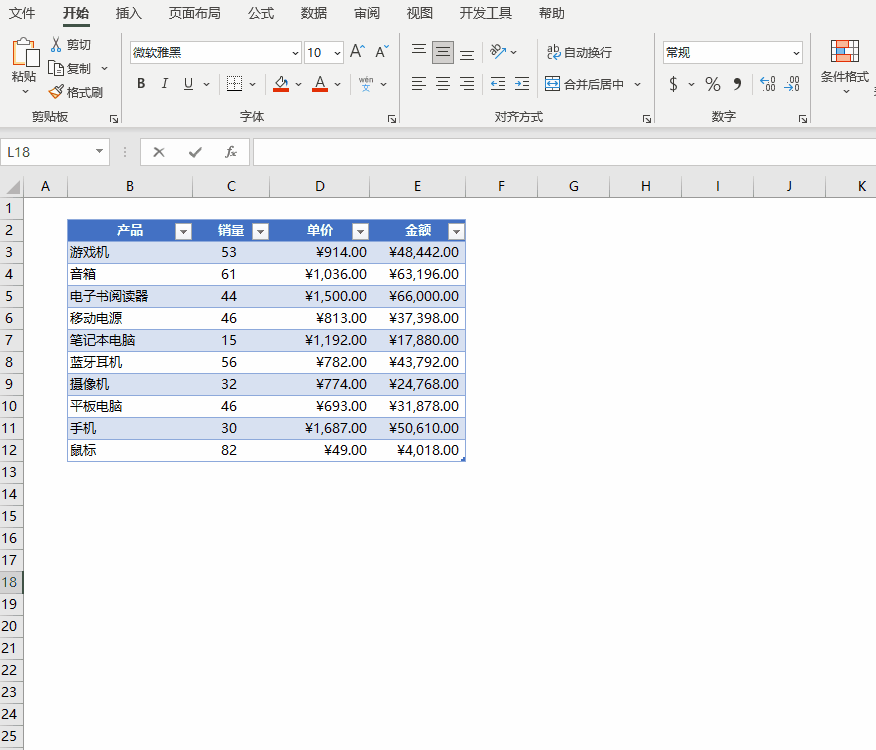
Task: Click the insert function fx icon
Action: pyautogui.click(x=231, y=152)
